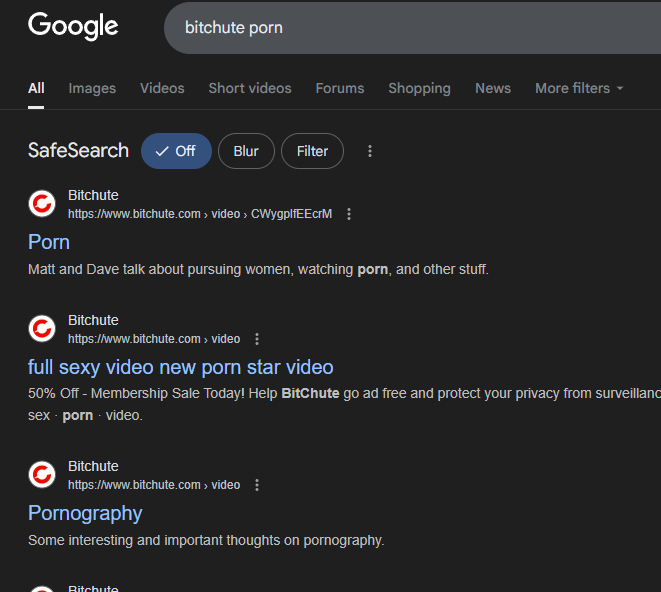Set SafeSearch to Blur
Screen dimensions: 661x592
(x=246, y=151)
